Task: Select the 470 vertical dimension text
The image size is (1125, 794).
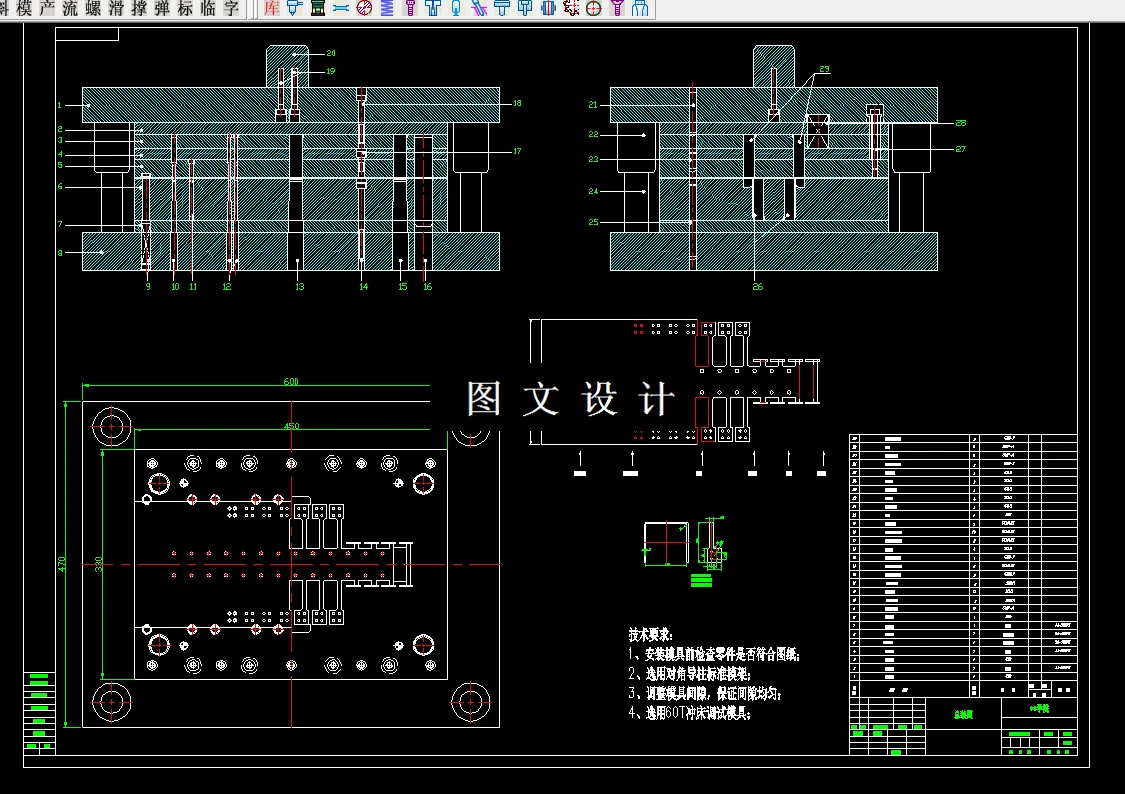Action: (62, 564)
